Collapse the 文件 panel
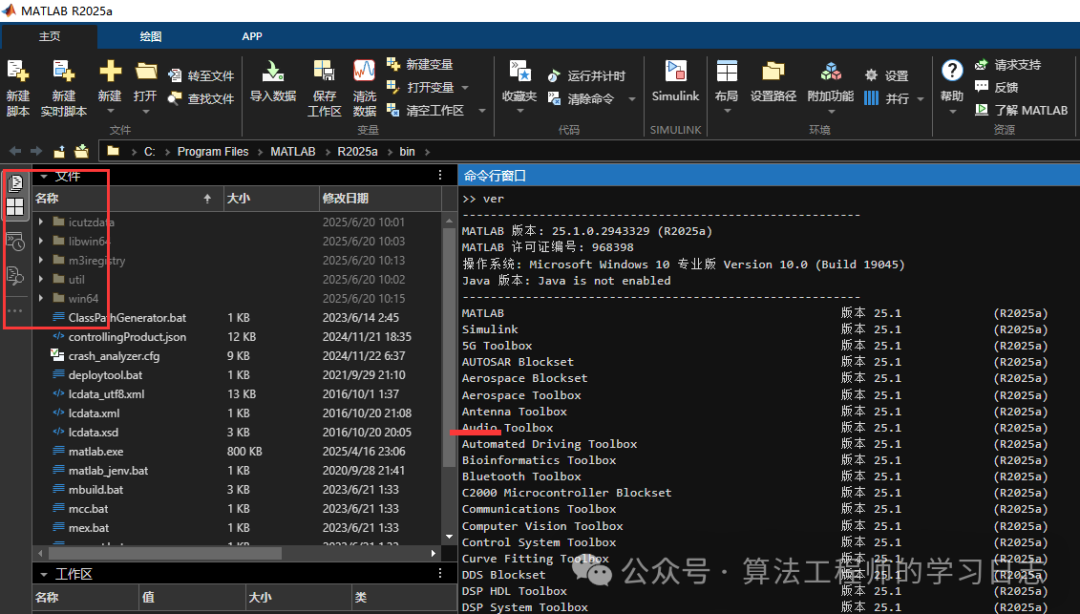1080x614 pixels. click(x=43, y=176)
